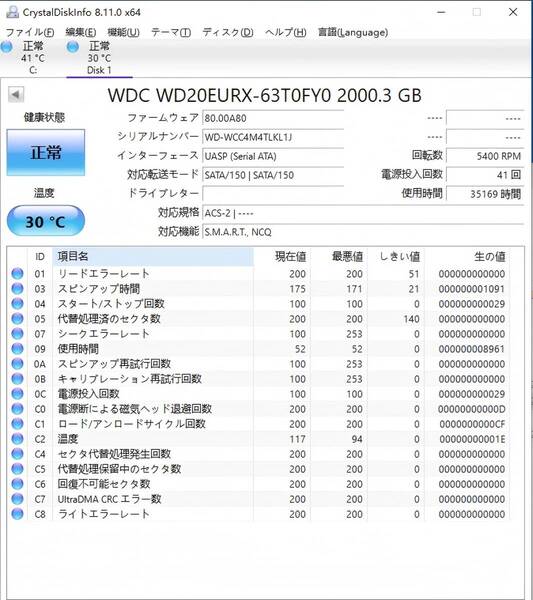533x600 pixels.
Task: Click status icon for C6 回復不可能セクタ数
Action: point(17,484)
